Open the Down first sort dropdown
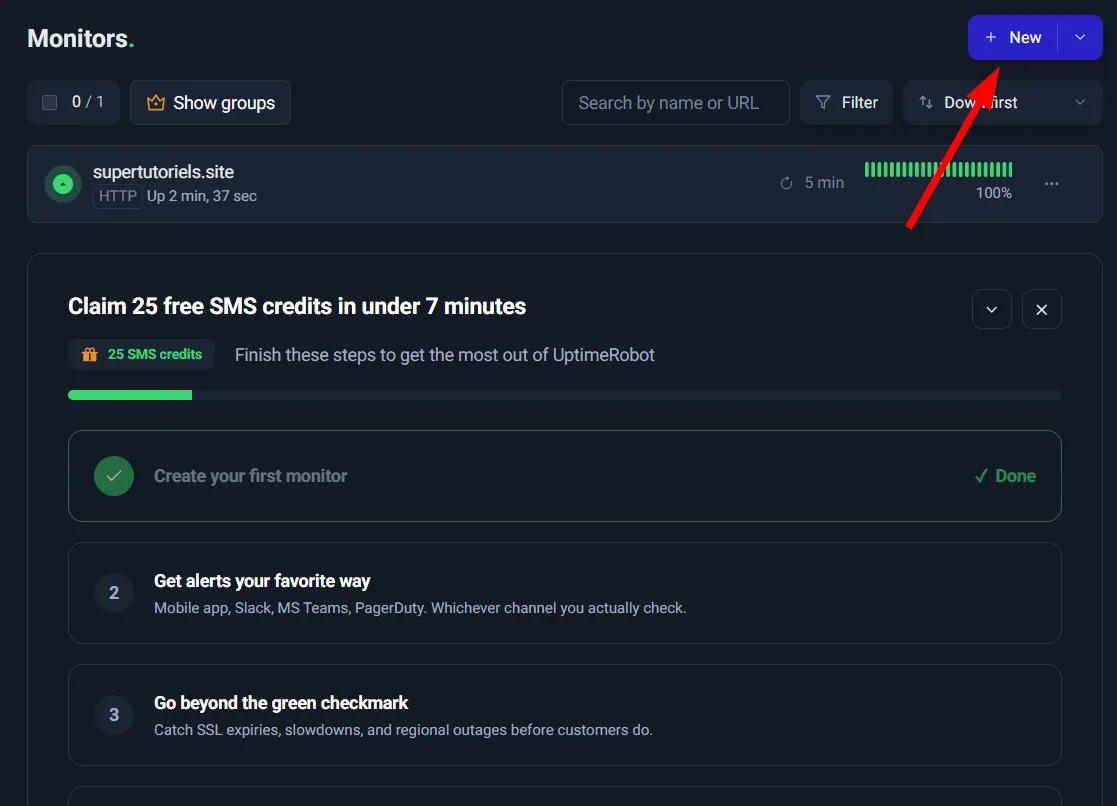Image resolution: width=1117 pixels, height=806 pixels. click(1002, 103)
